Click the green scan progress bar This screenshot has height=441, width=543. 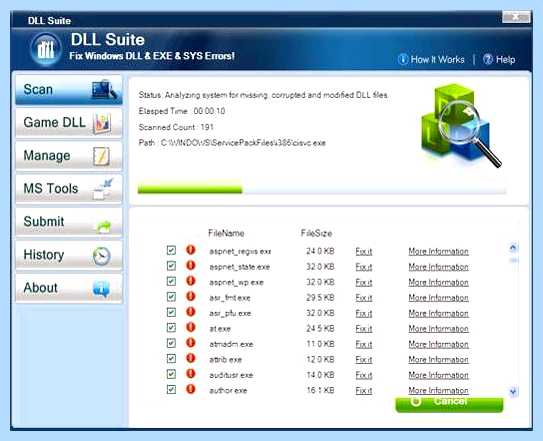190,189
